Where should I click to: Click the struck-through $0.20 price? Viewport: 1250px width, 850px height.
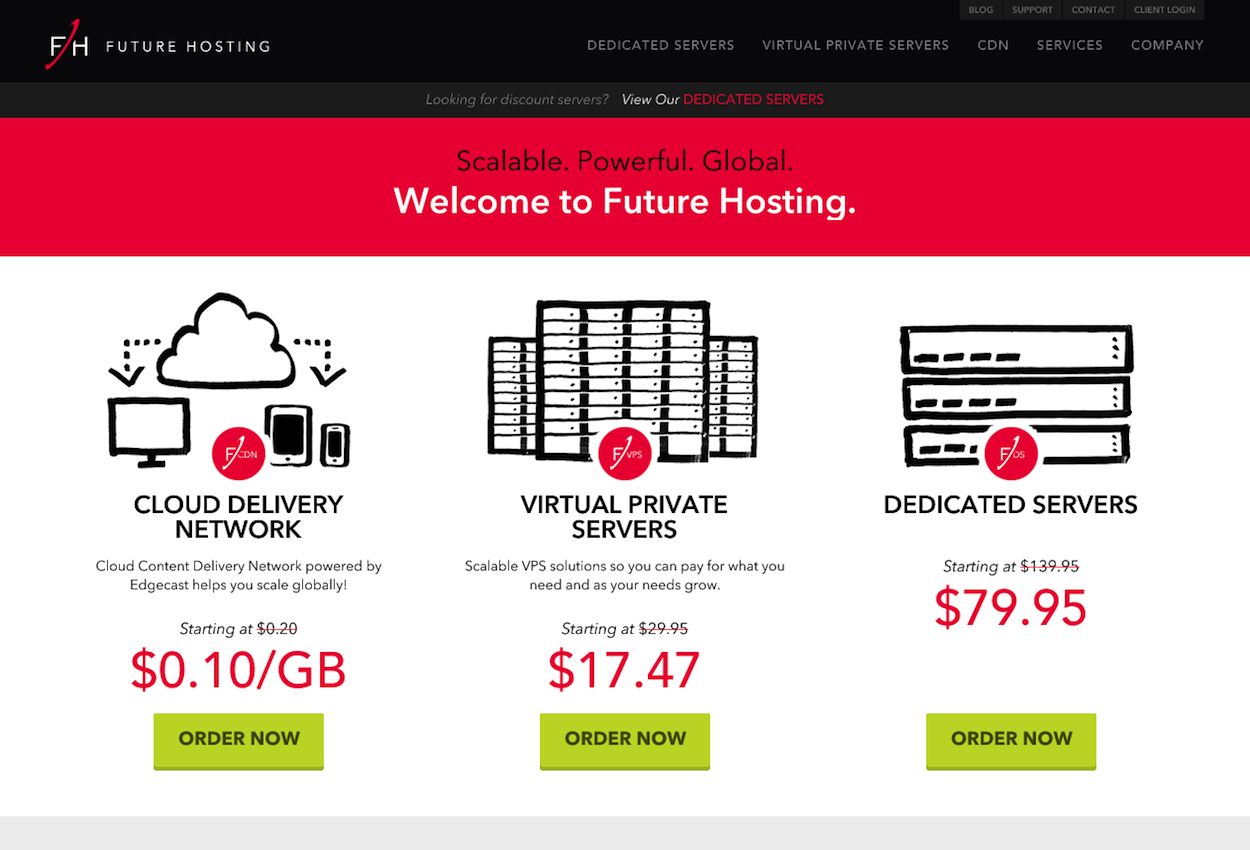point(277,629)
